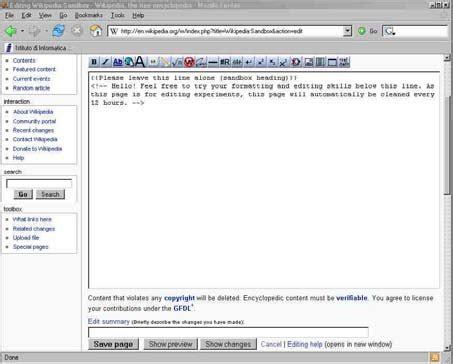This screenshot has height=364, width=453.
Task: Reload the current page
Action: [x=59, y=31]
